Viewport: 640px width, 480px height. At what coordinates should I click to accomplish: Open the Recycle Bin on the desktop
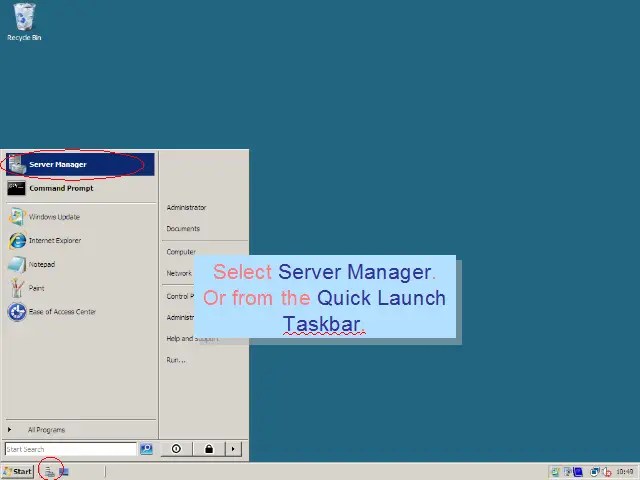tap(24, 22)
